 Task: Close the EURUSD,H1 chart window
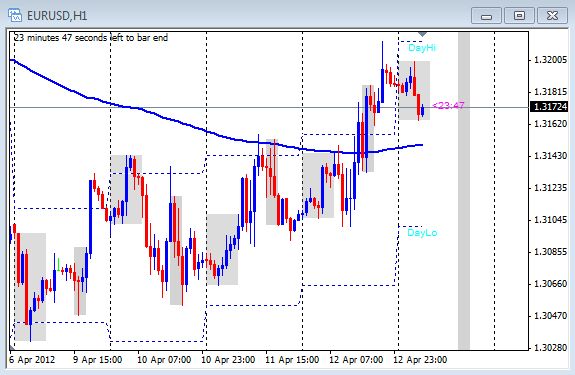click(x=552, y=16)
